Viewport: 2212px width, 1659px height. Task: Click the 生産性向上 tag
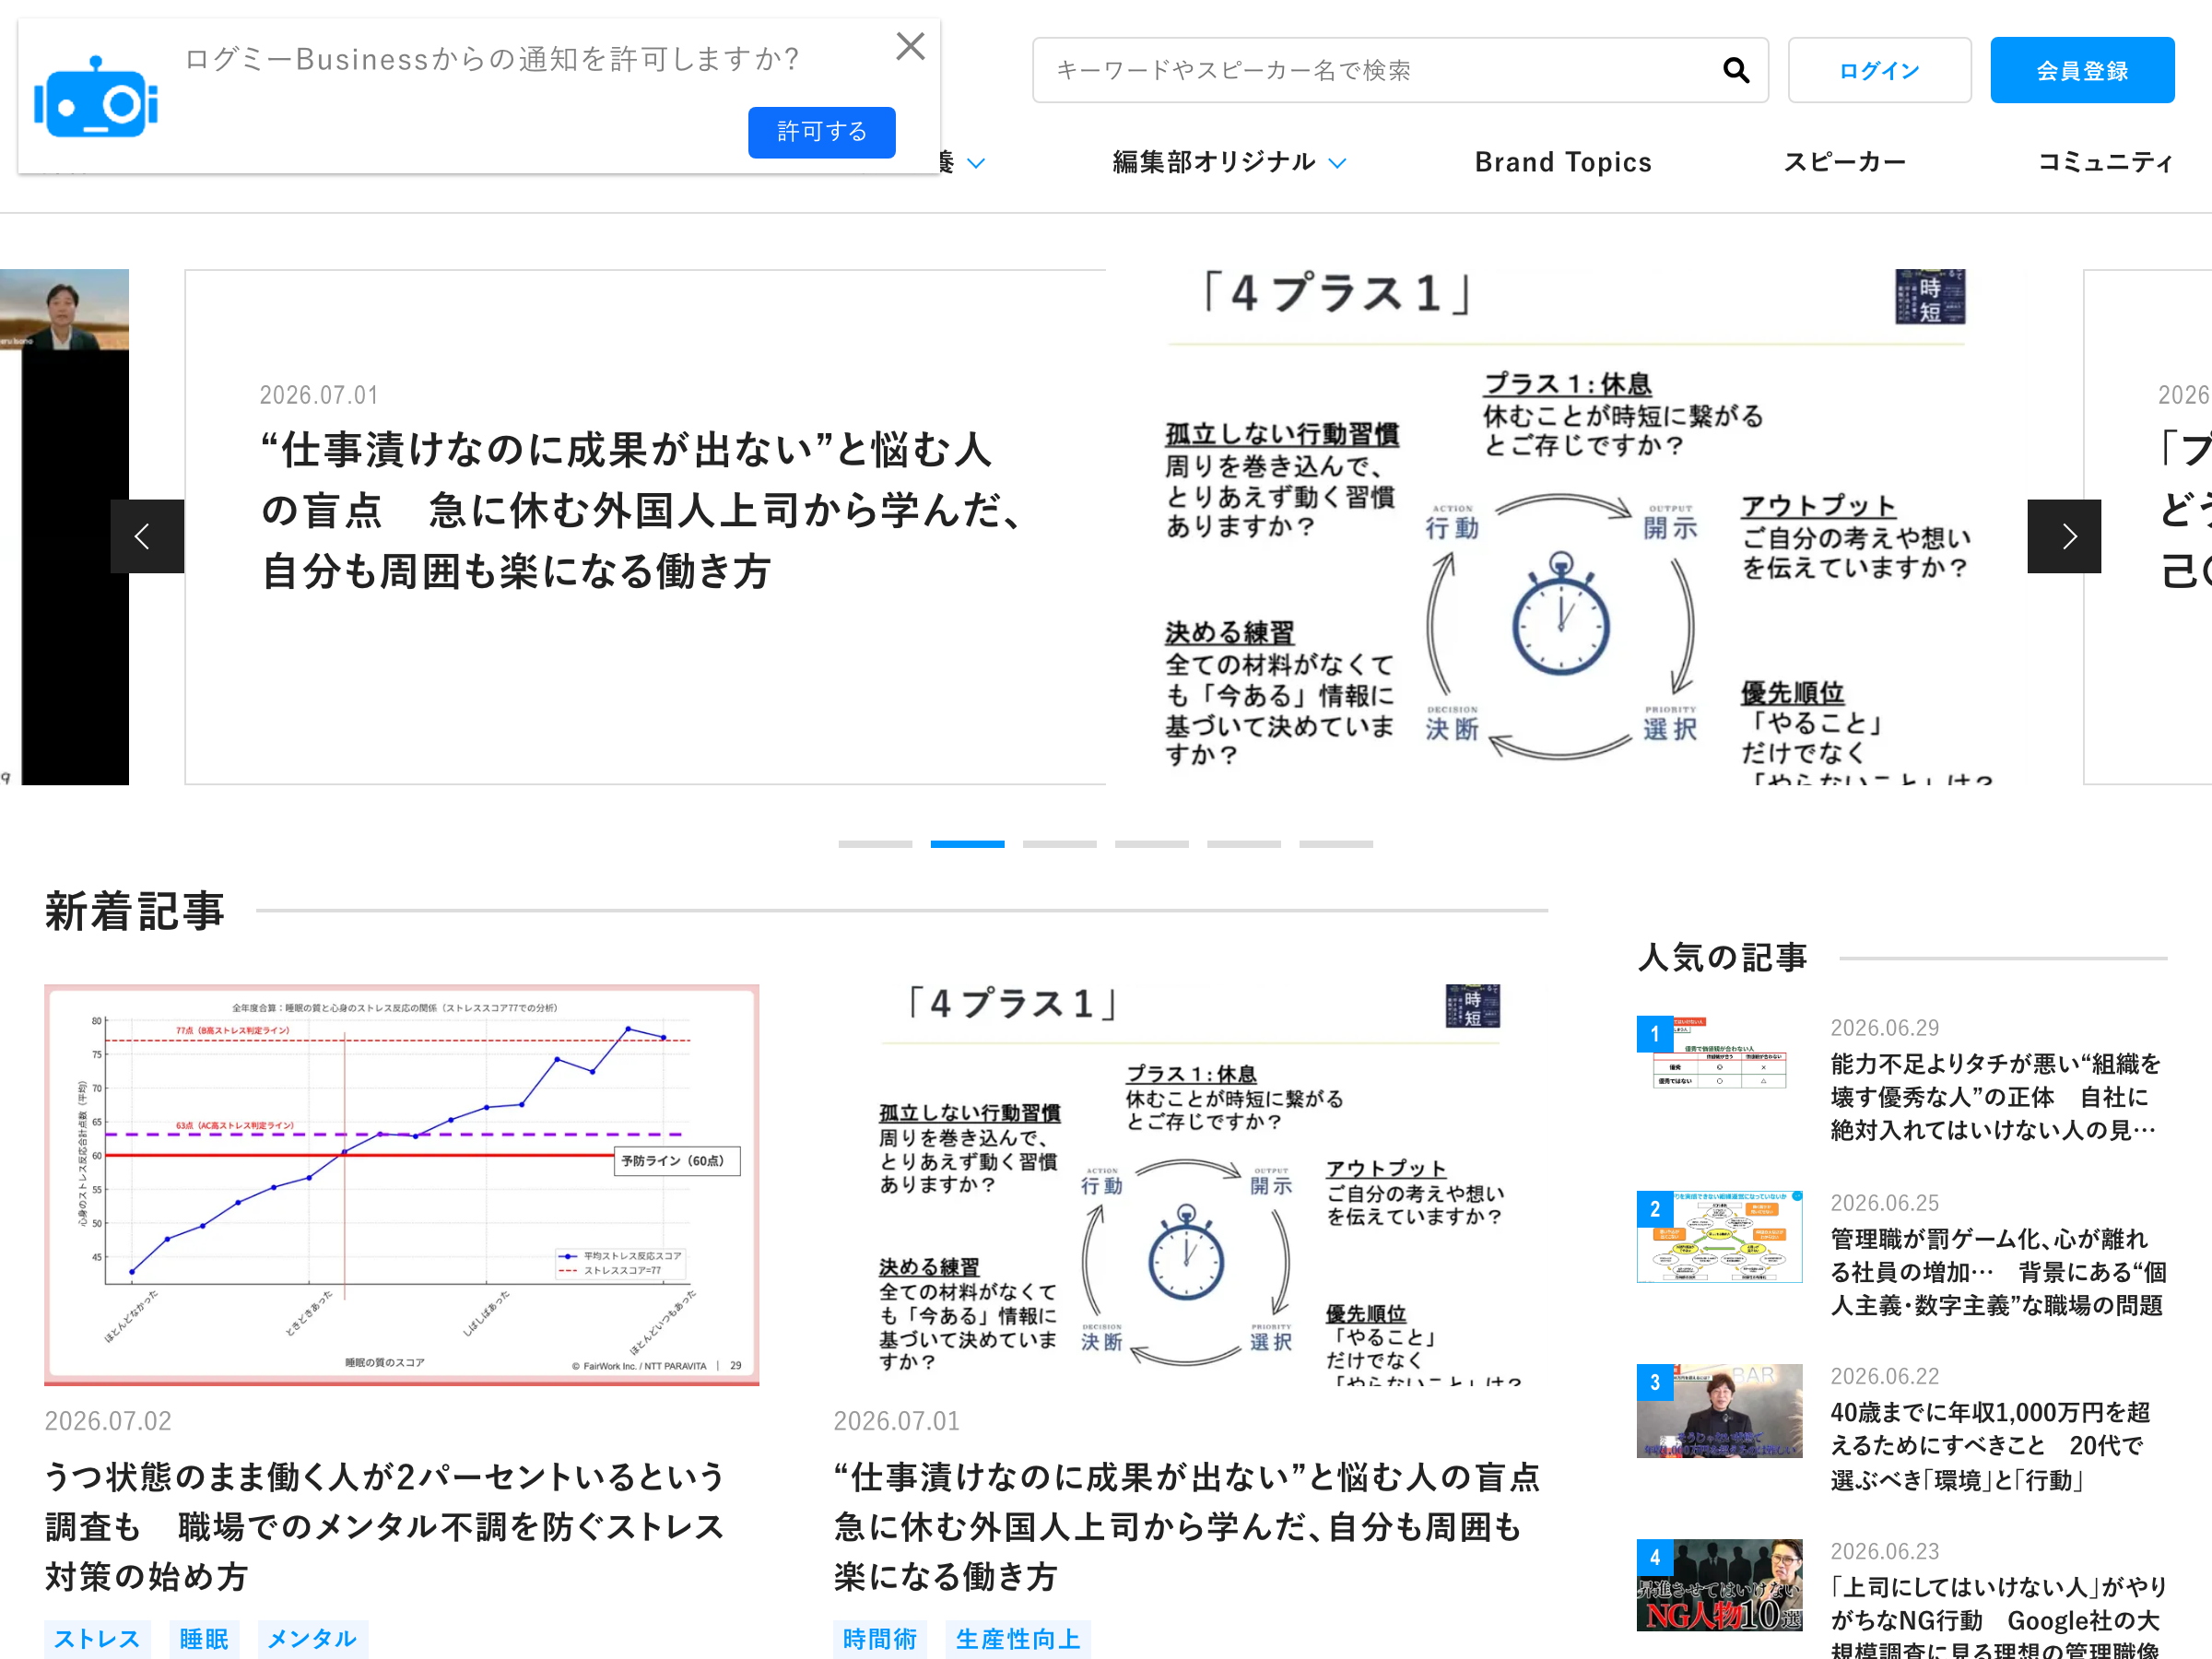point(1017,1638)
